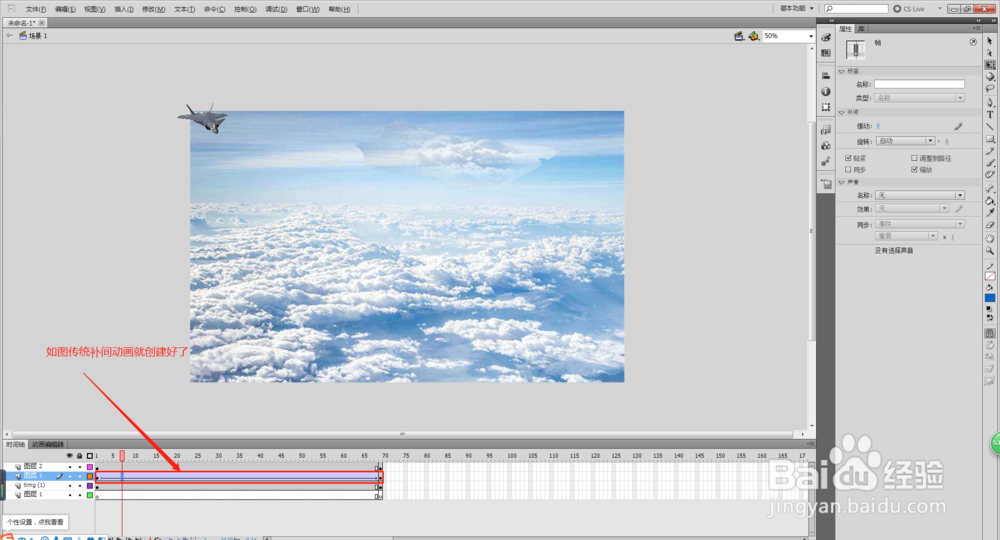Open the 插入(I) menu

coord(124,9)
